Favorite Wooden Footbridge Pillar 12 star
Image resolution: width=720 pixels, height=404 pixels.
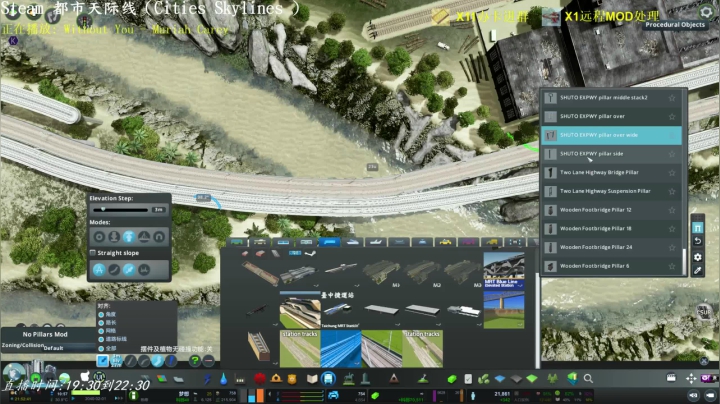[672, 210]
